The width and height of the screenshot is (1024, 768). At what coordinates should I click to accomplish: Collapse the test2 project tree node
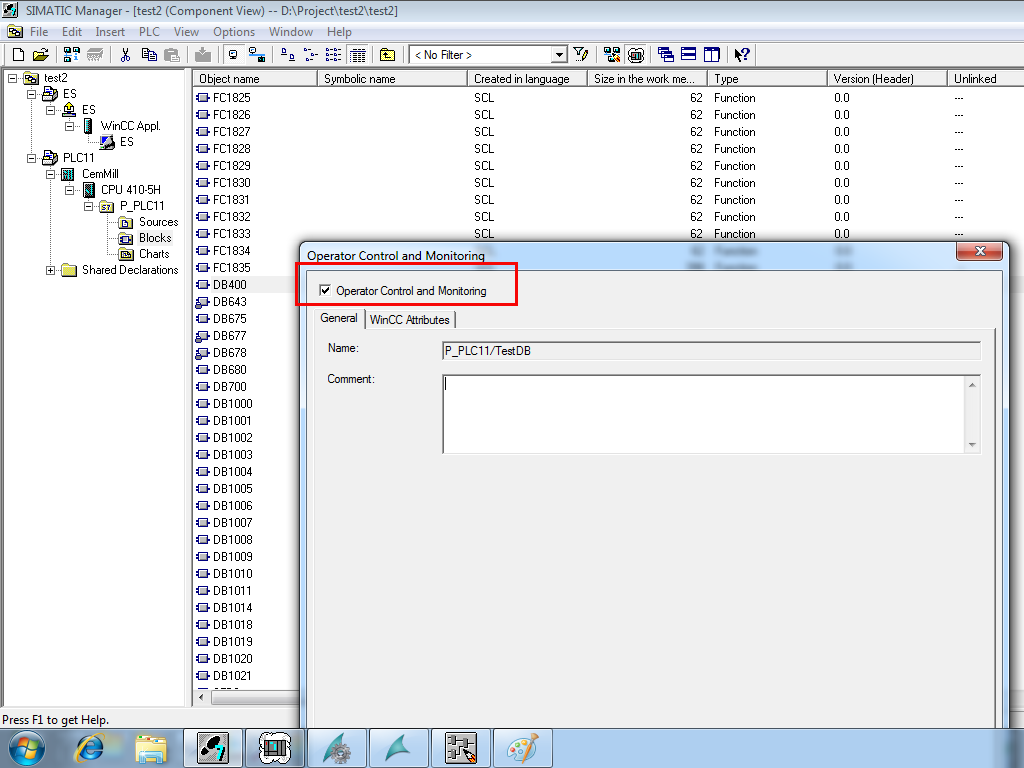pyautogui.click(x=12, y=78)
